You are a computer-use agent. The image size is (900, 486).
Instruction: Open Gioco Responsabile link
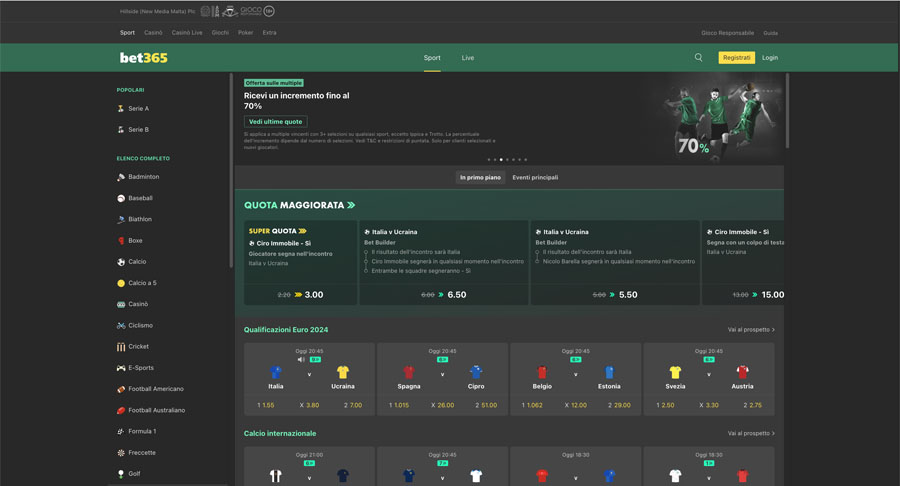(728, 33)
